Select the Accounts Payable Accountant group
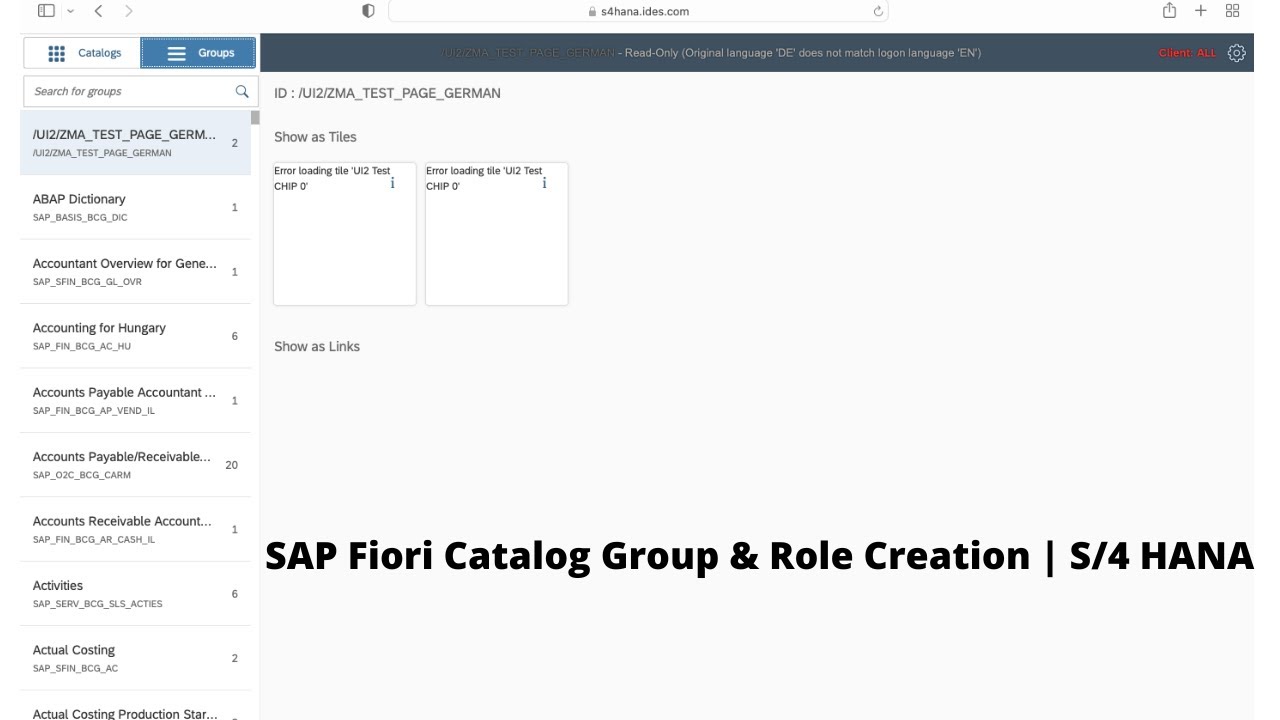The width and height of the screenshot is (1280, 720). [x=135, y=401]
